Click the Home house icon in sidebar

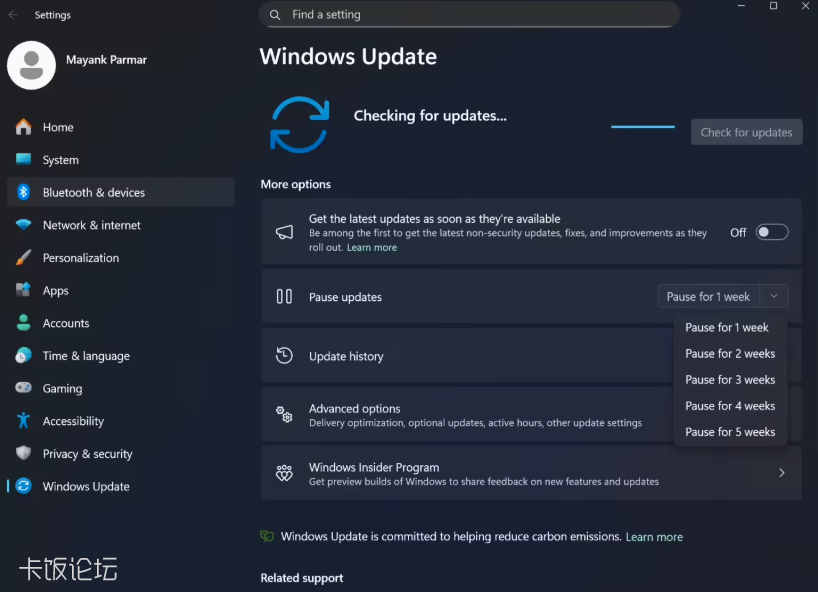coord(23,127)
